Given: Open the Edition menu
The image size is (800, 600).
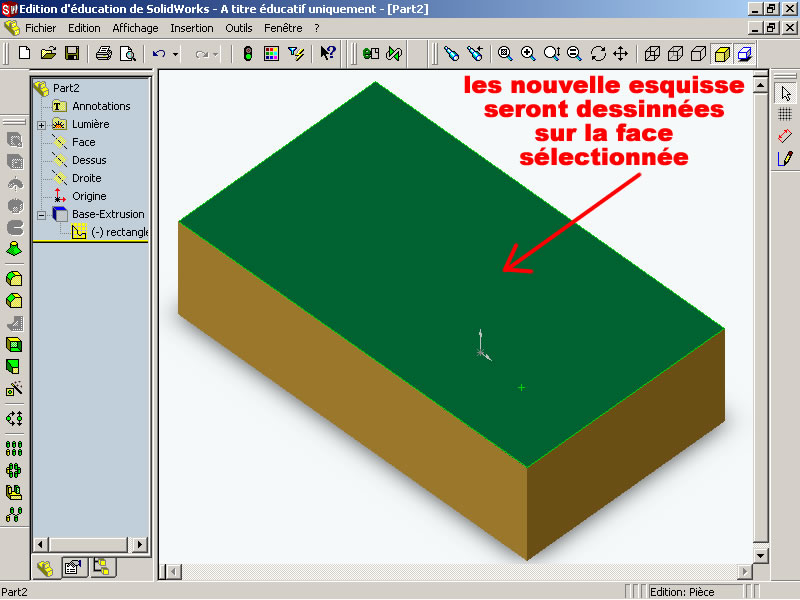Looking at the screenshot, I should pos(84,28).
